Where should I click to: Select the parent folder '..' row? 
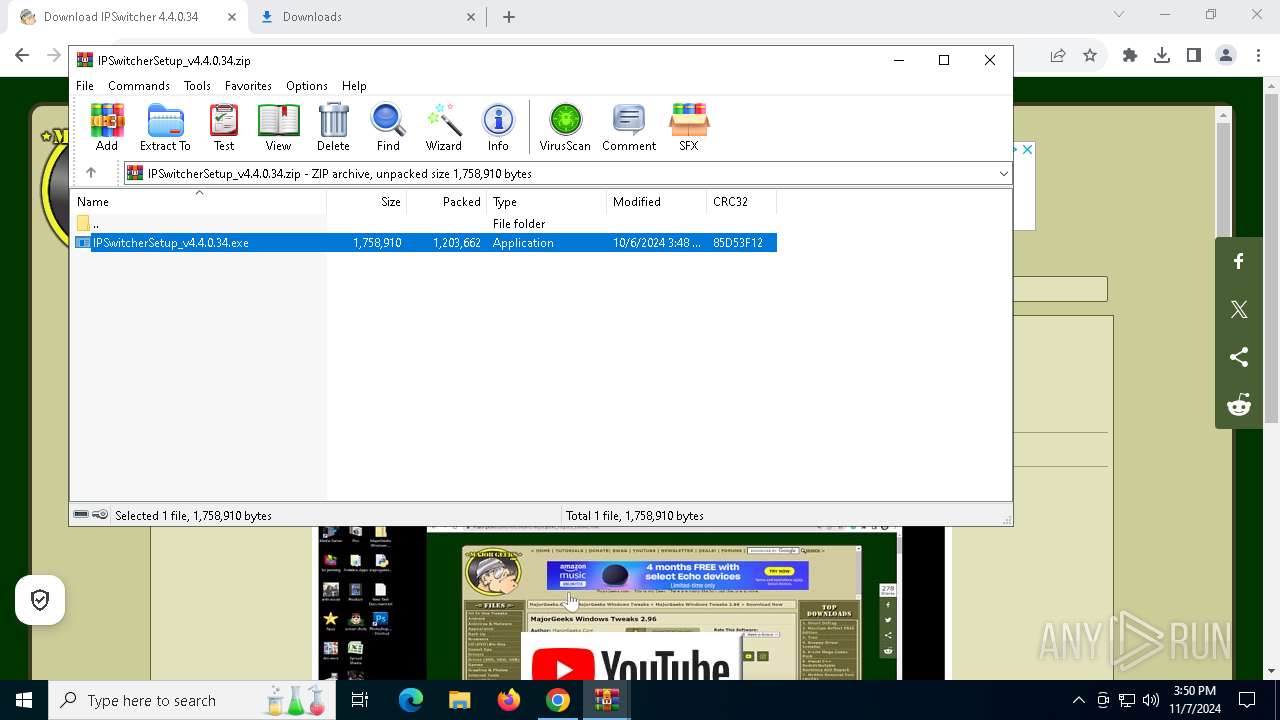(424, 224)
